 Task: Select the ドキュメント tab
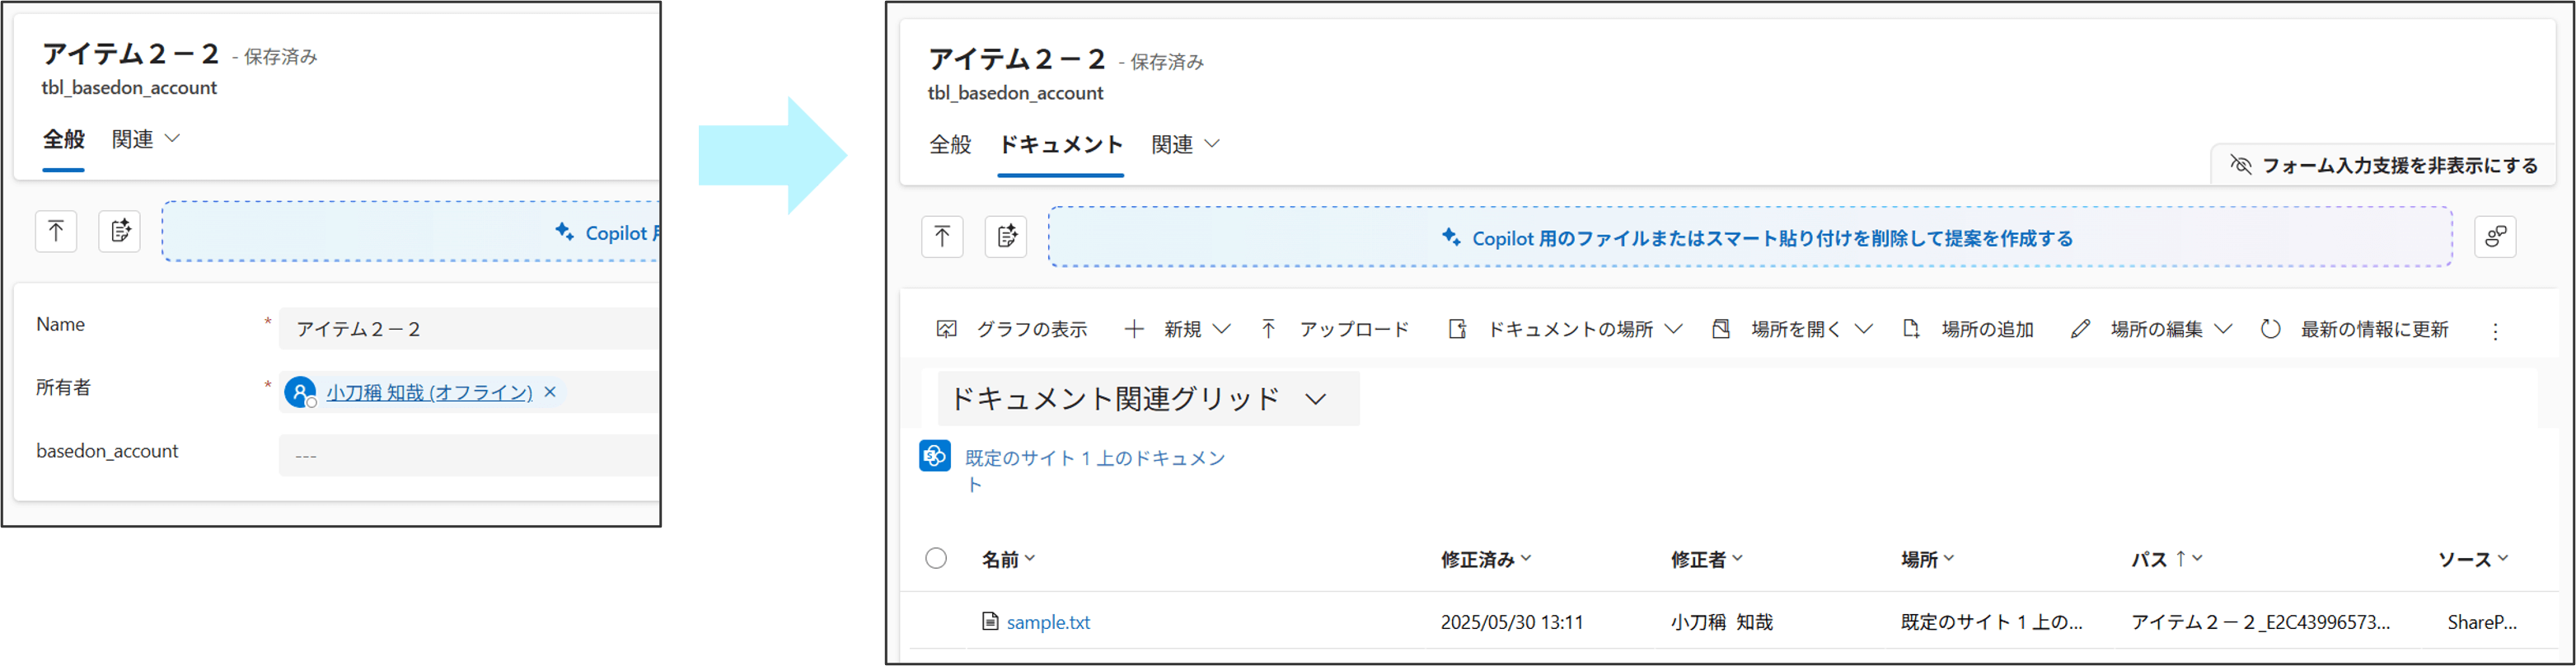coord(1061,145)
